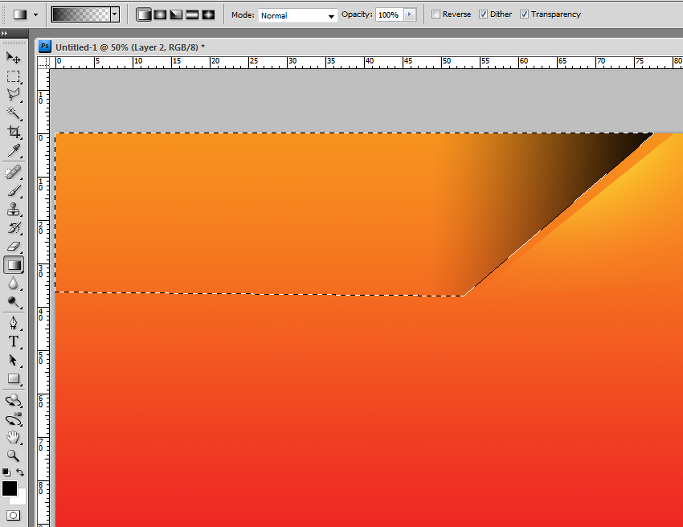Choose the Healing Brush tool

point(13,173)
